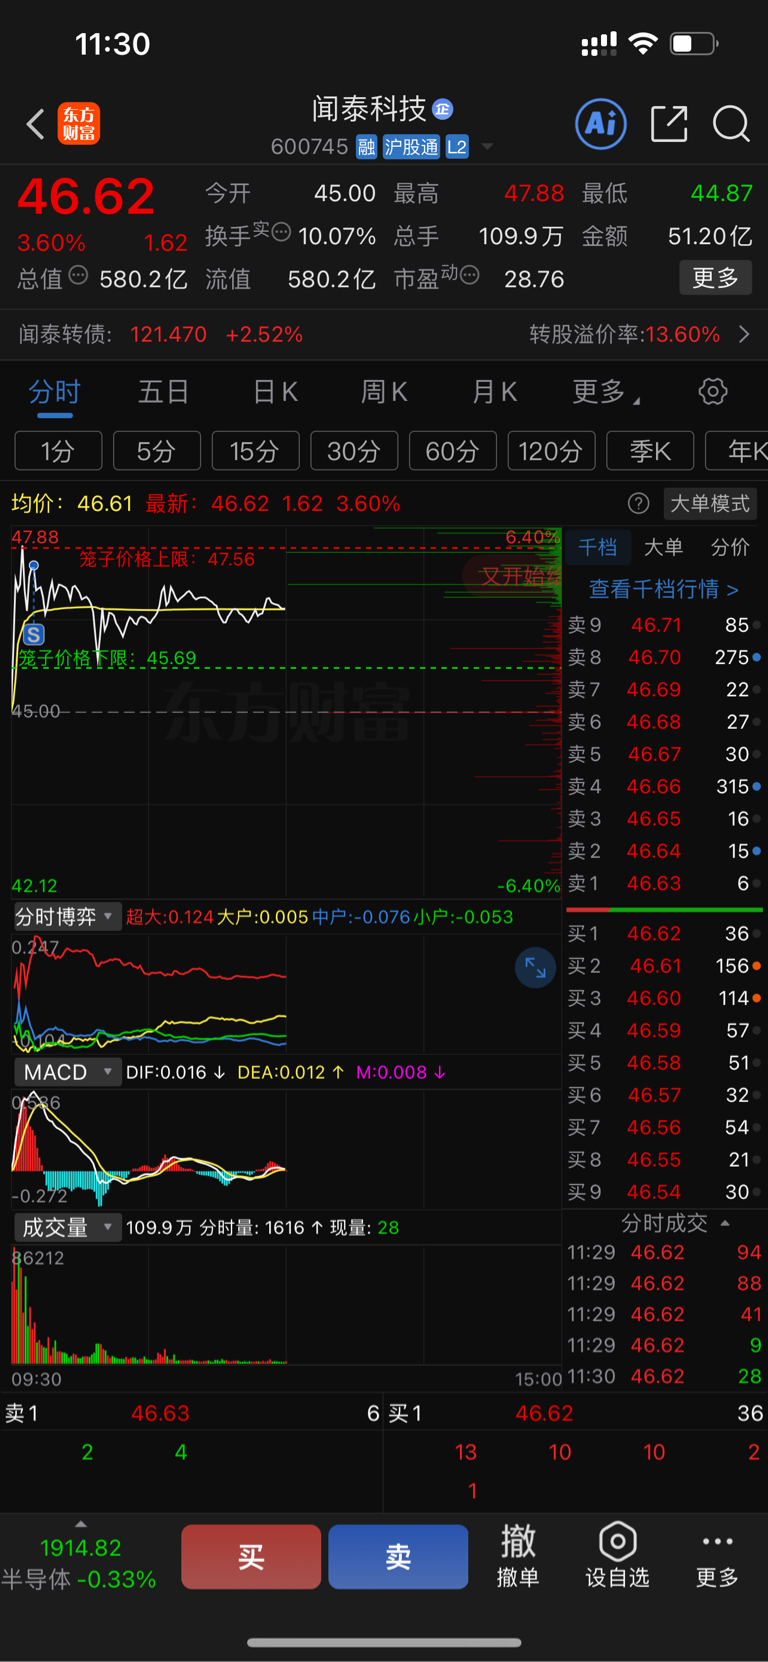Select the 60分 period button

(x=452, y=451)
